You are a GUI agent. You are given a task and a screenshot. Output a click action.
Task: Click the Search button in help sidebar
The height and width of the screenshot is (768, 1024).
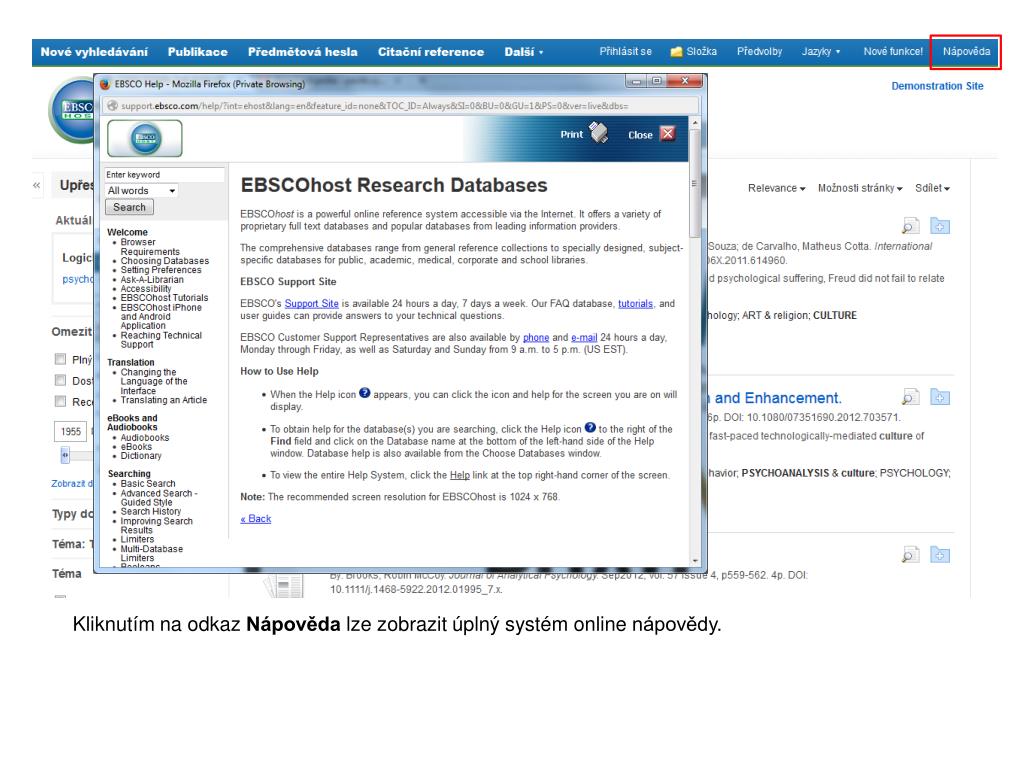(x=129, y=207)
